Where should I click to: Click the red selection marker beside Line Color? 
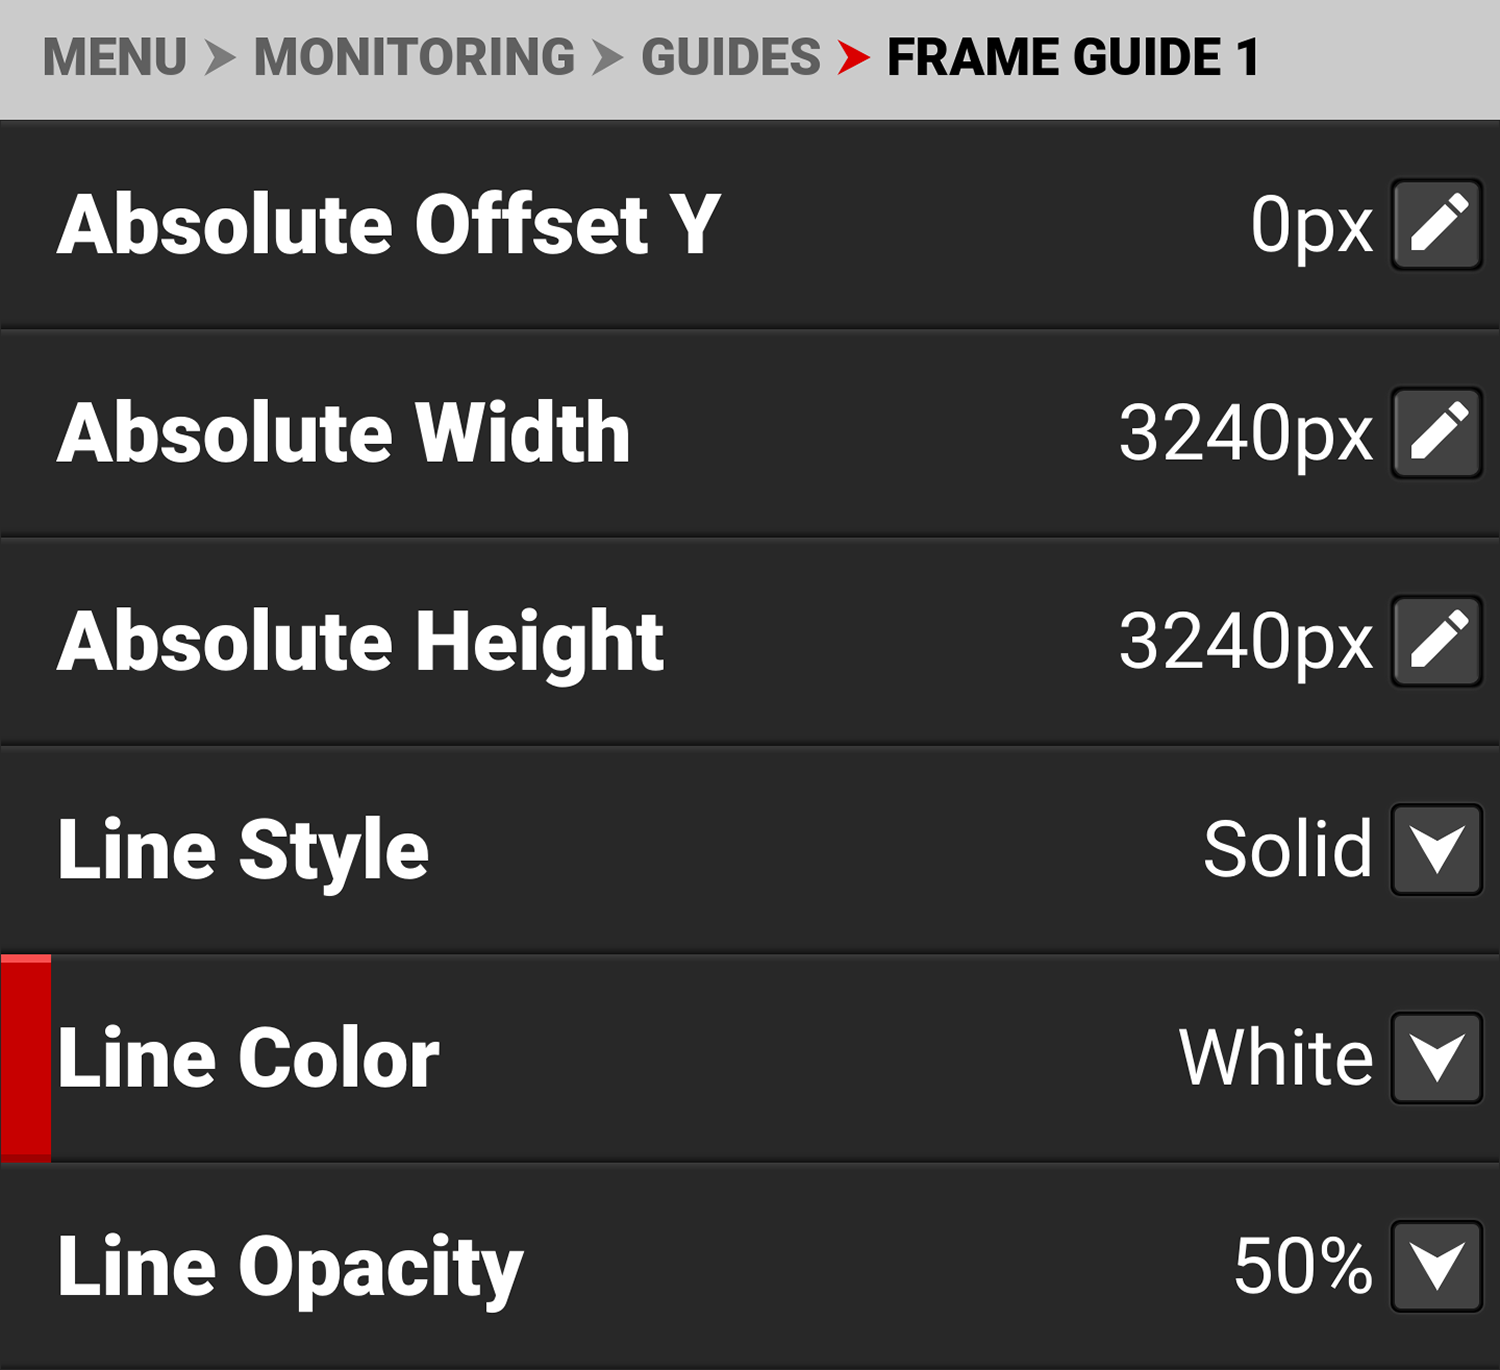tap(26, 1058)
